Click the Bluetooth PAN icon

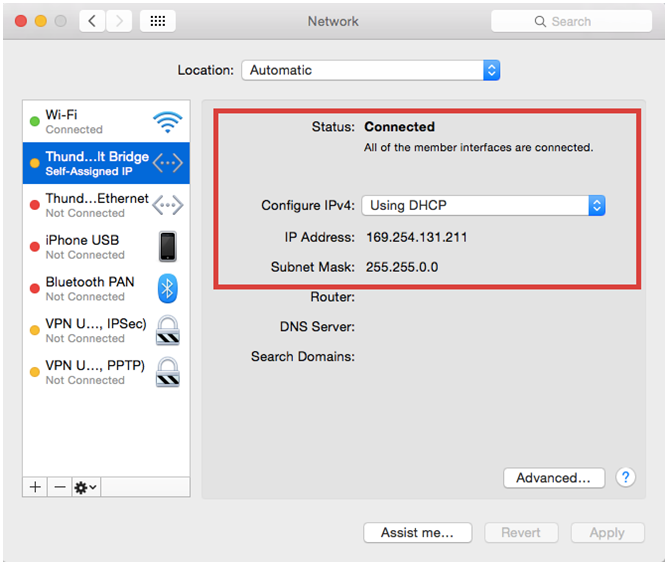[168, 289]
